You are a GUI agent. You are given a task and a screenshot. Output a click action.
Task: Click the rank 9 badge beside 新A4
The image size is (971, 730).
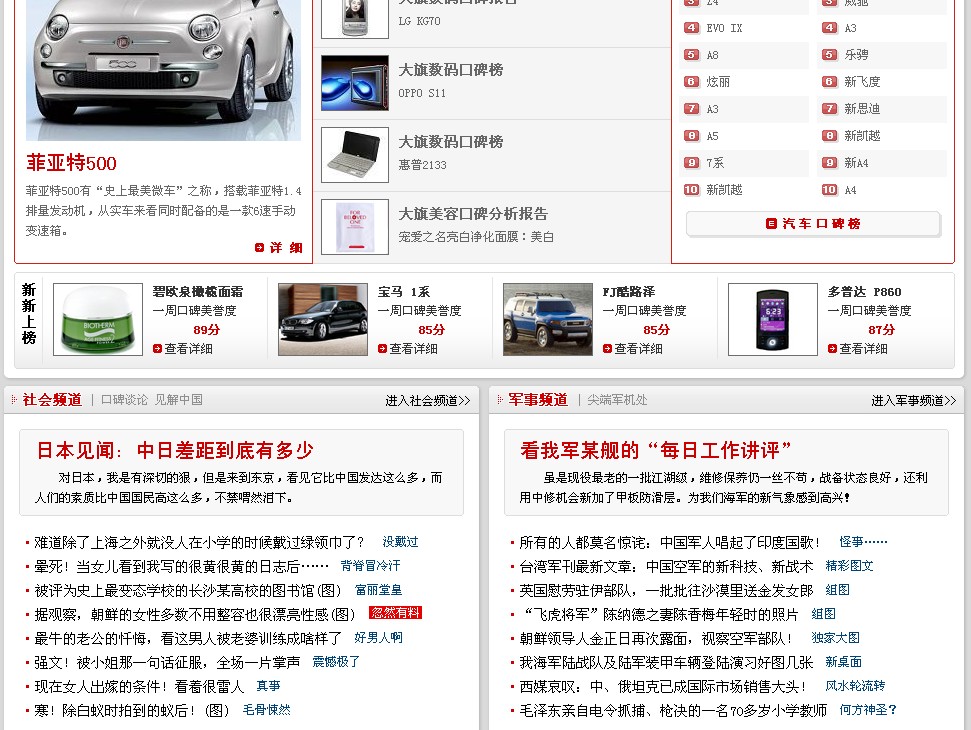[829, 163]
